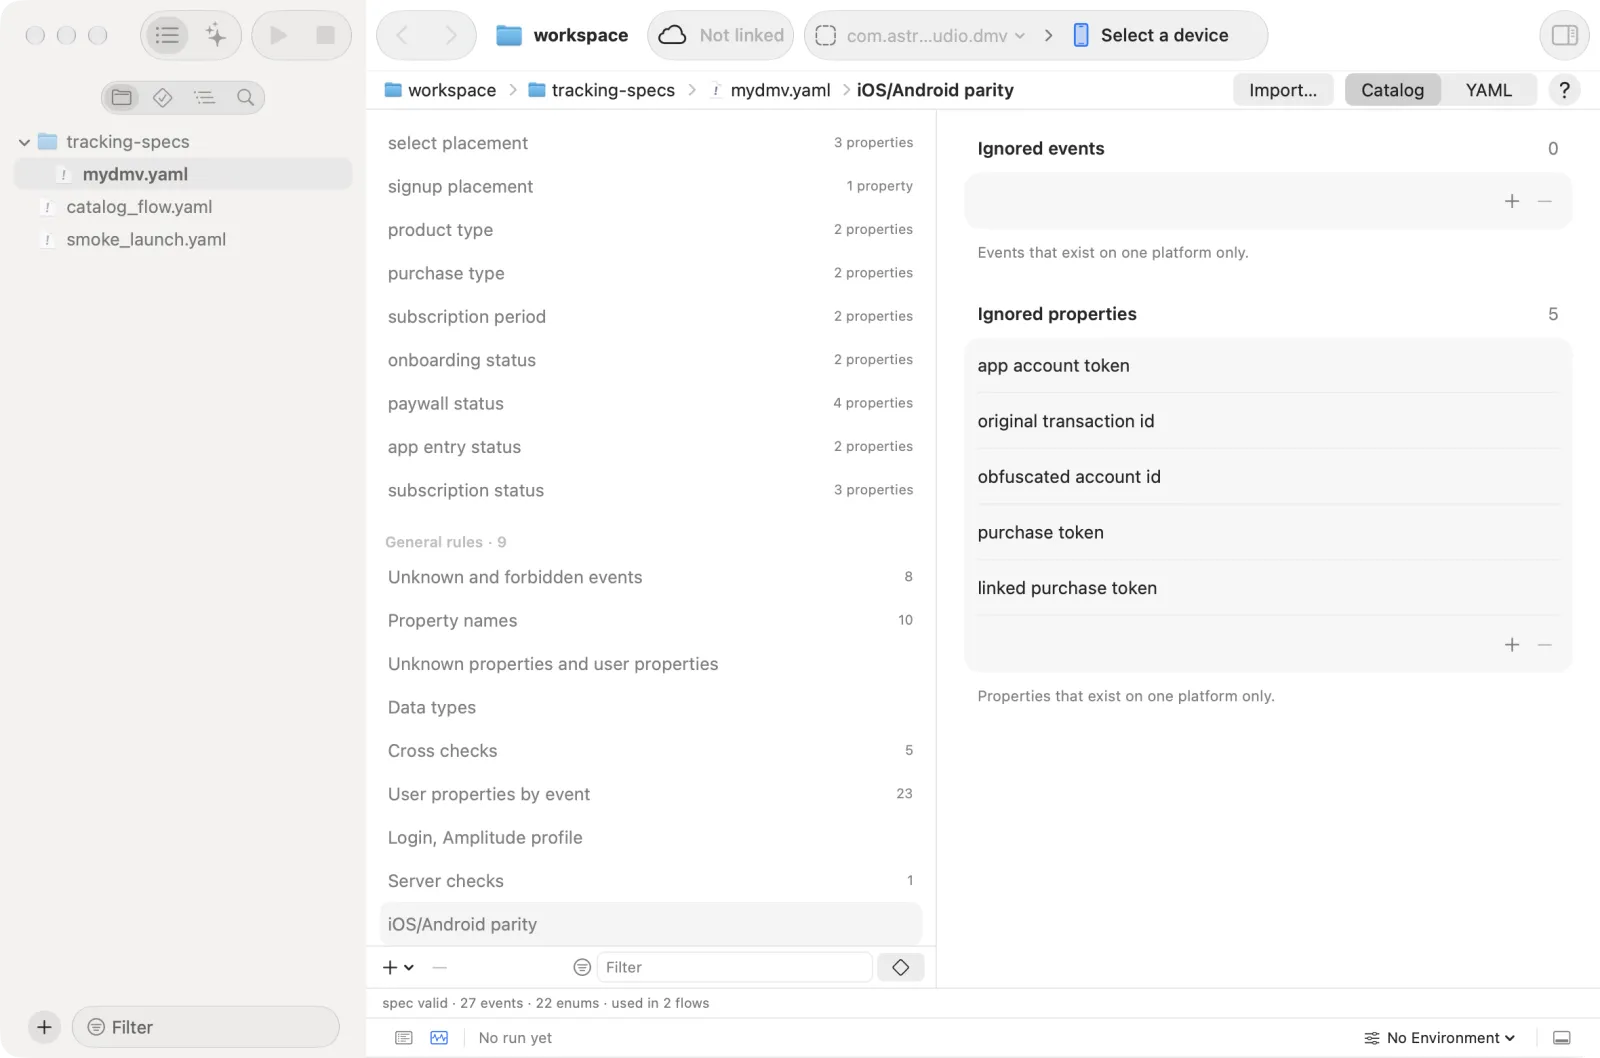
Task: Show the activity monitor icon in status bar
Action: pyautogui.click(x=439, y=1038)
